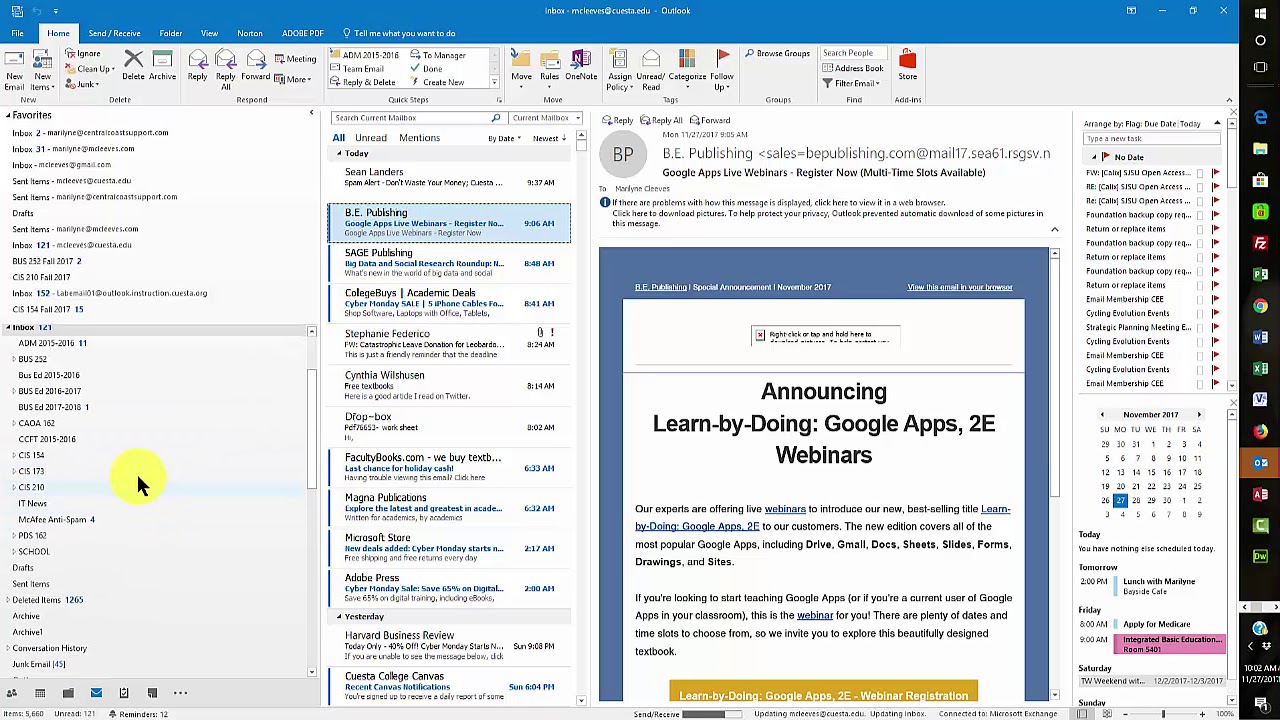Open the By Date sort dropdown

tap(503, 138)
